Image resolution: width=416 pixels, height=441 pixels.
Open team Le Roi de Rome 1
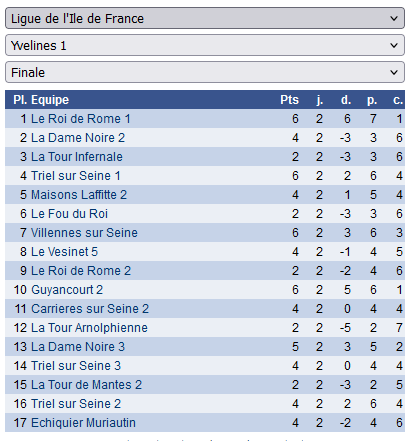click(x=81, y=119)
